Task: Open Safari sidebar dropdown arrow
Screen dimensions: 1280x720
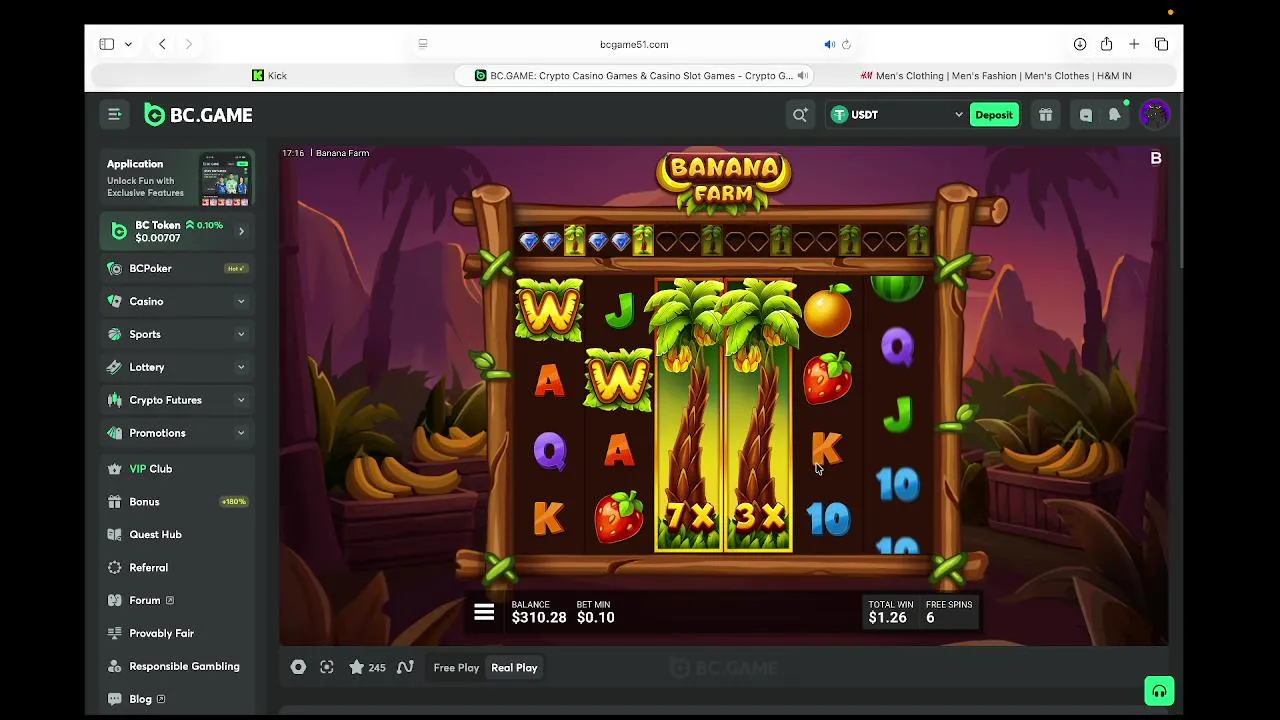Action: pyautogui.click(x=128, y=44)
